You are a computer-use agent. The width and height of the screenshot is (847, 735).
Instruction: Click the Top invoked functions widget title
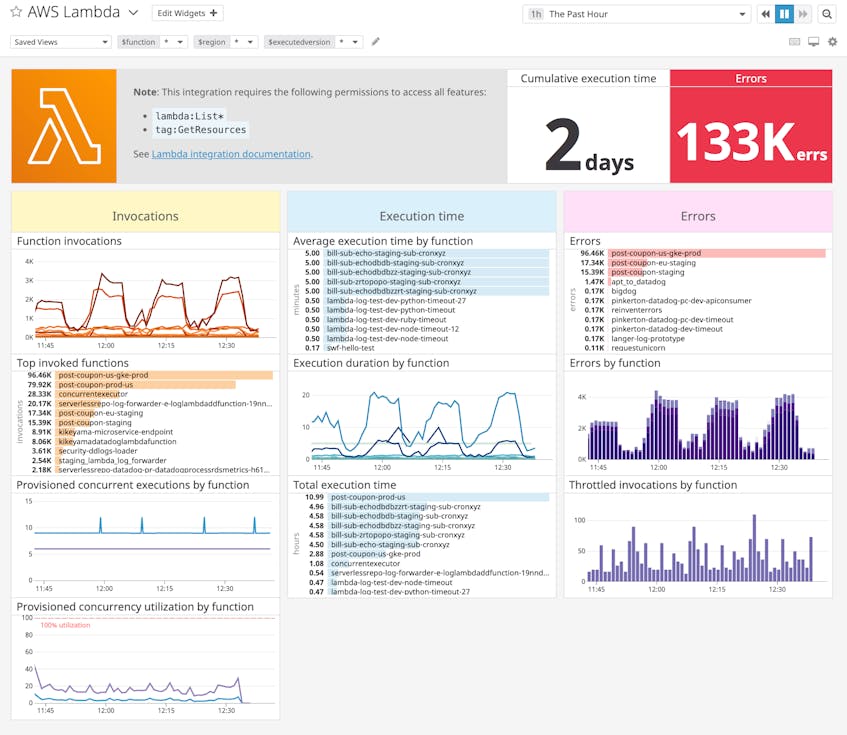click(x=72, y=363)
